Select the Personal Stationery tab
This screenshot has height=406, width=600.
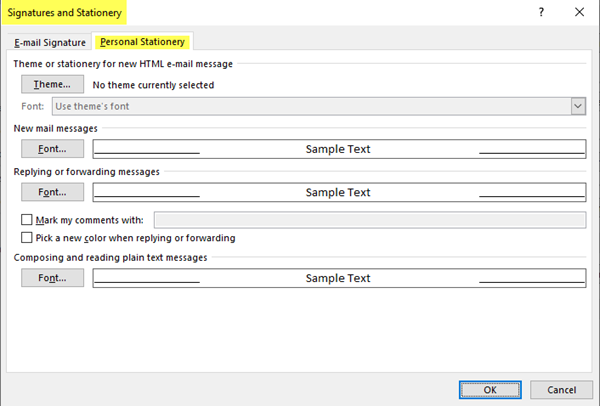coord(142,42)
